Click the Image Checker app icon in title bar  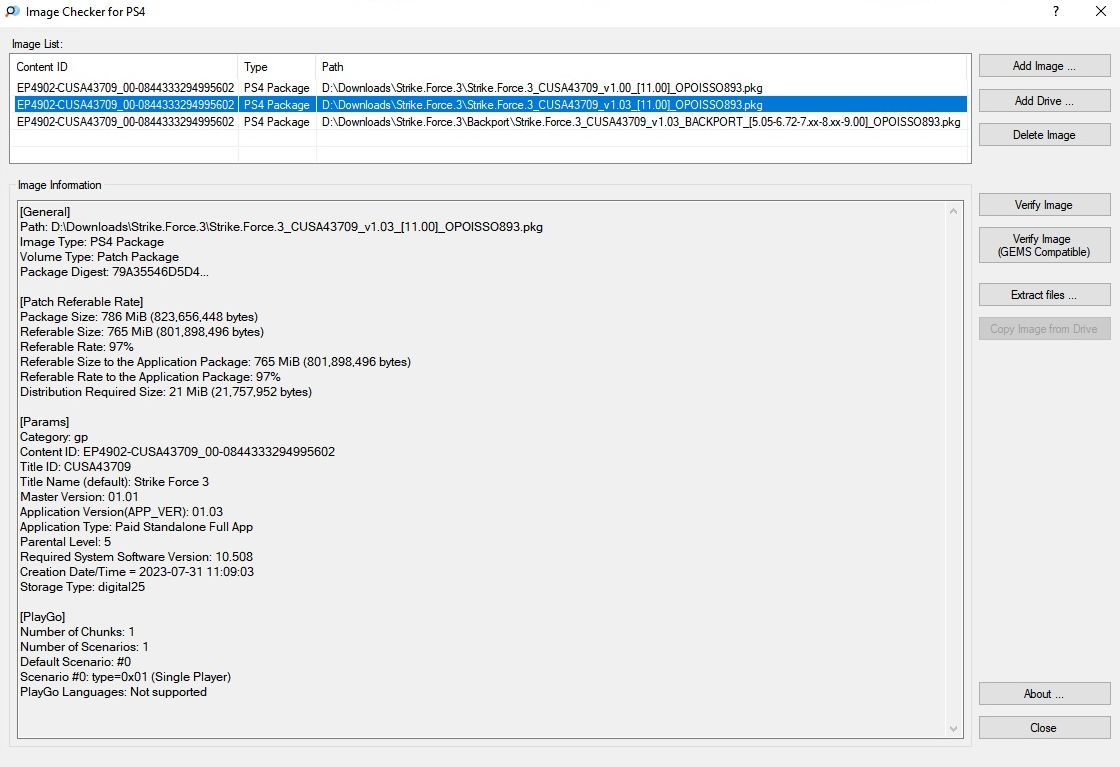11,11
